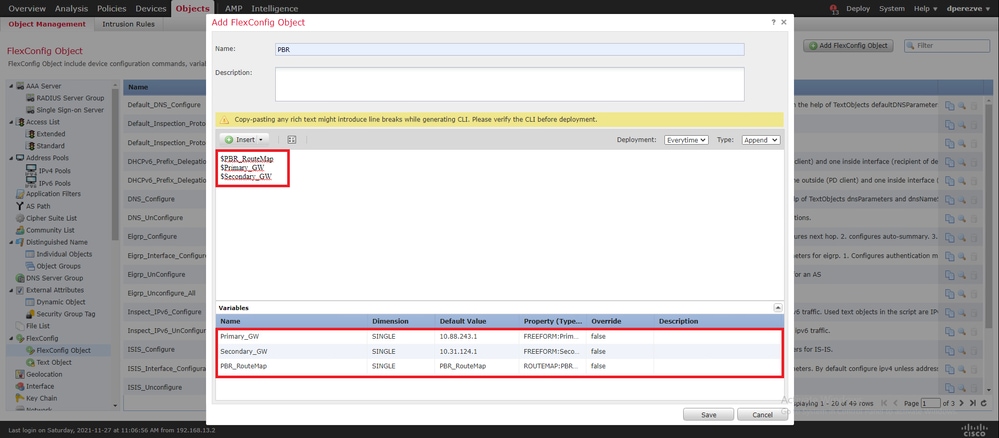The height and width of the screenshot is (438, 999).
Task: Click default value 10.88.243.1
Action: point(458,336)
